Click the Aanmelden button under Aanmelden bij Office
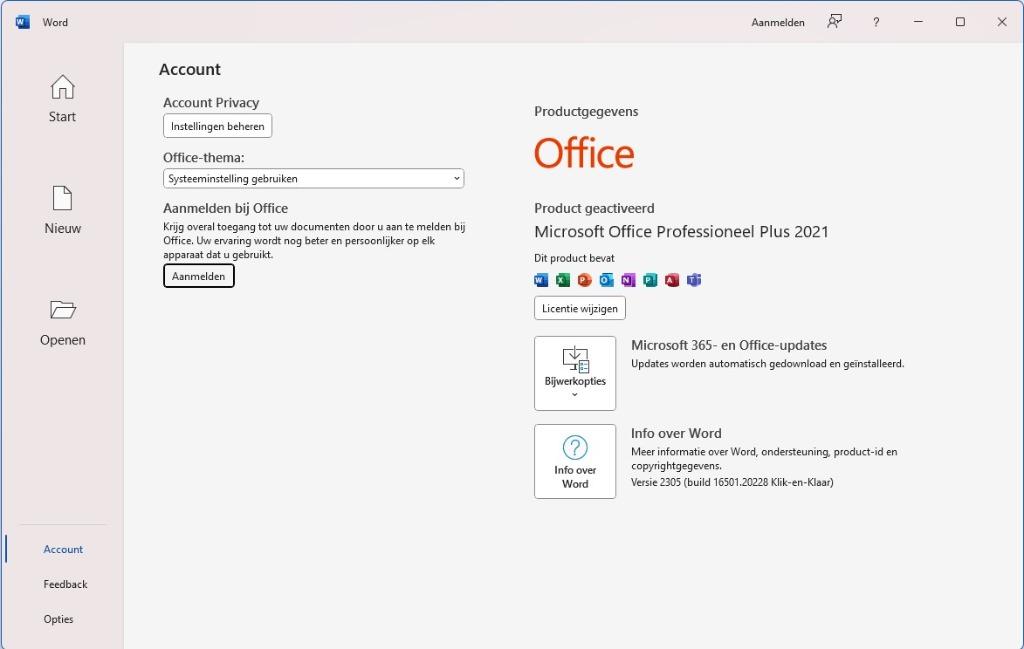1024x649 pixels. click(x=199, y=276)
